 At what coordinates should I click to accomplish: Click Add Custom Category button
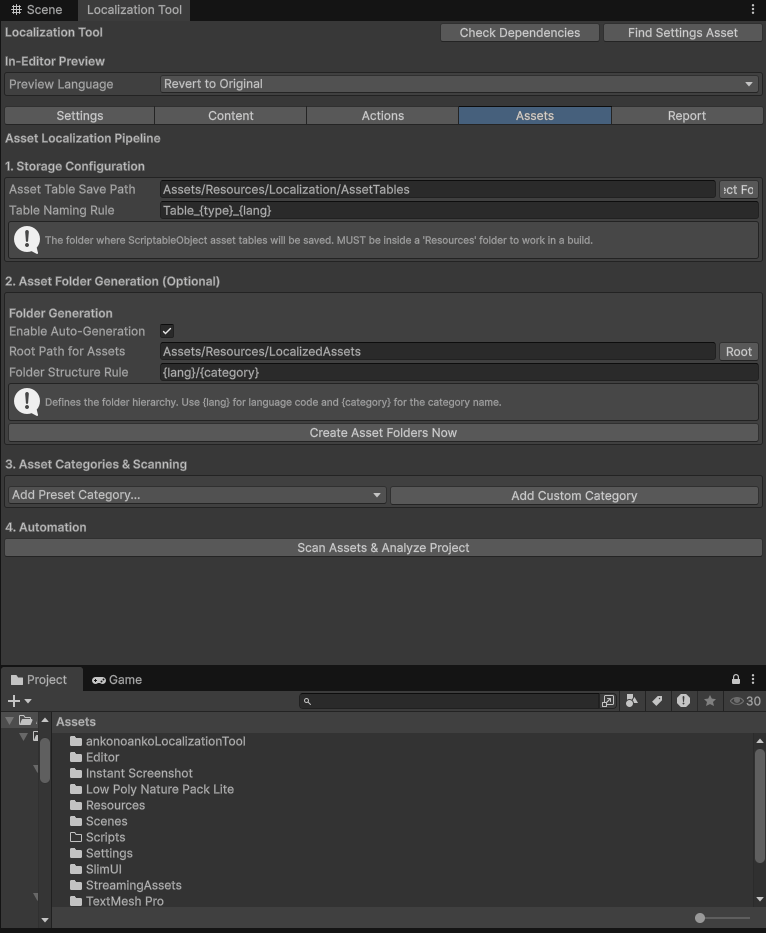(x=574, y=496)
